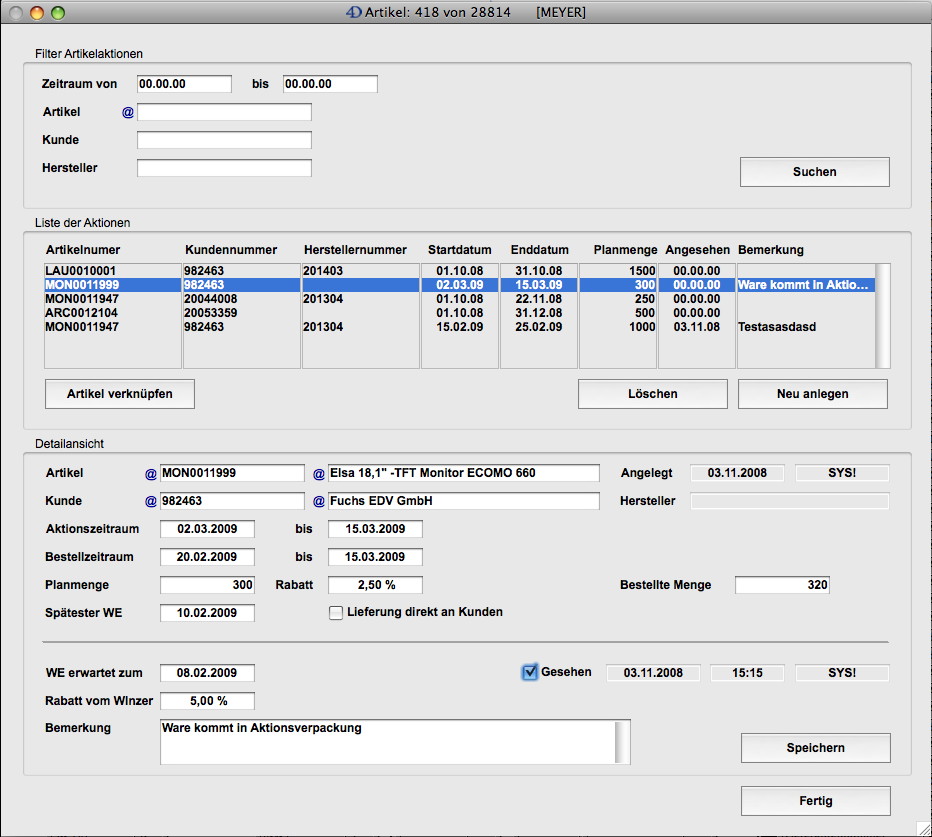Image resolution: width=932 pixels, height=837 pixels.
Task: Click the Zeitraum von date field
Action: (184, 84)
